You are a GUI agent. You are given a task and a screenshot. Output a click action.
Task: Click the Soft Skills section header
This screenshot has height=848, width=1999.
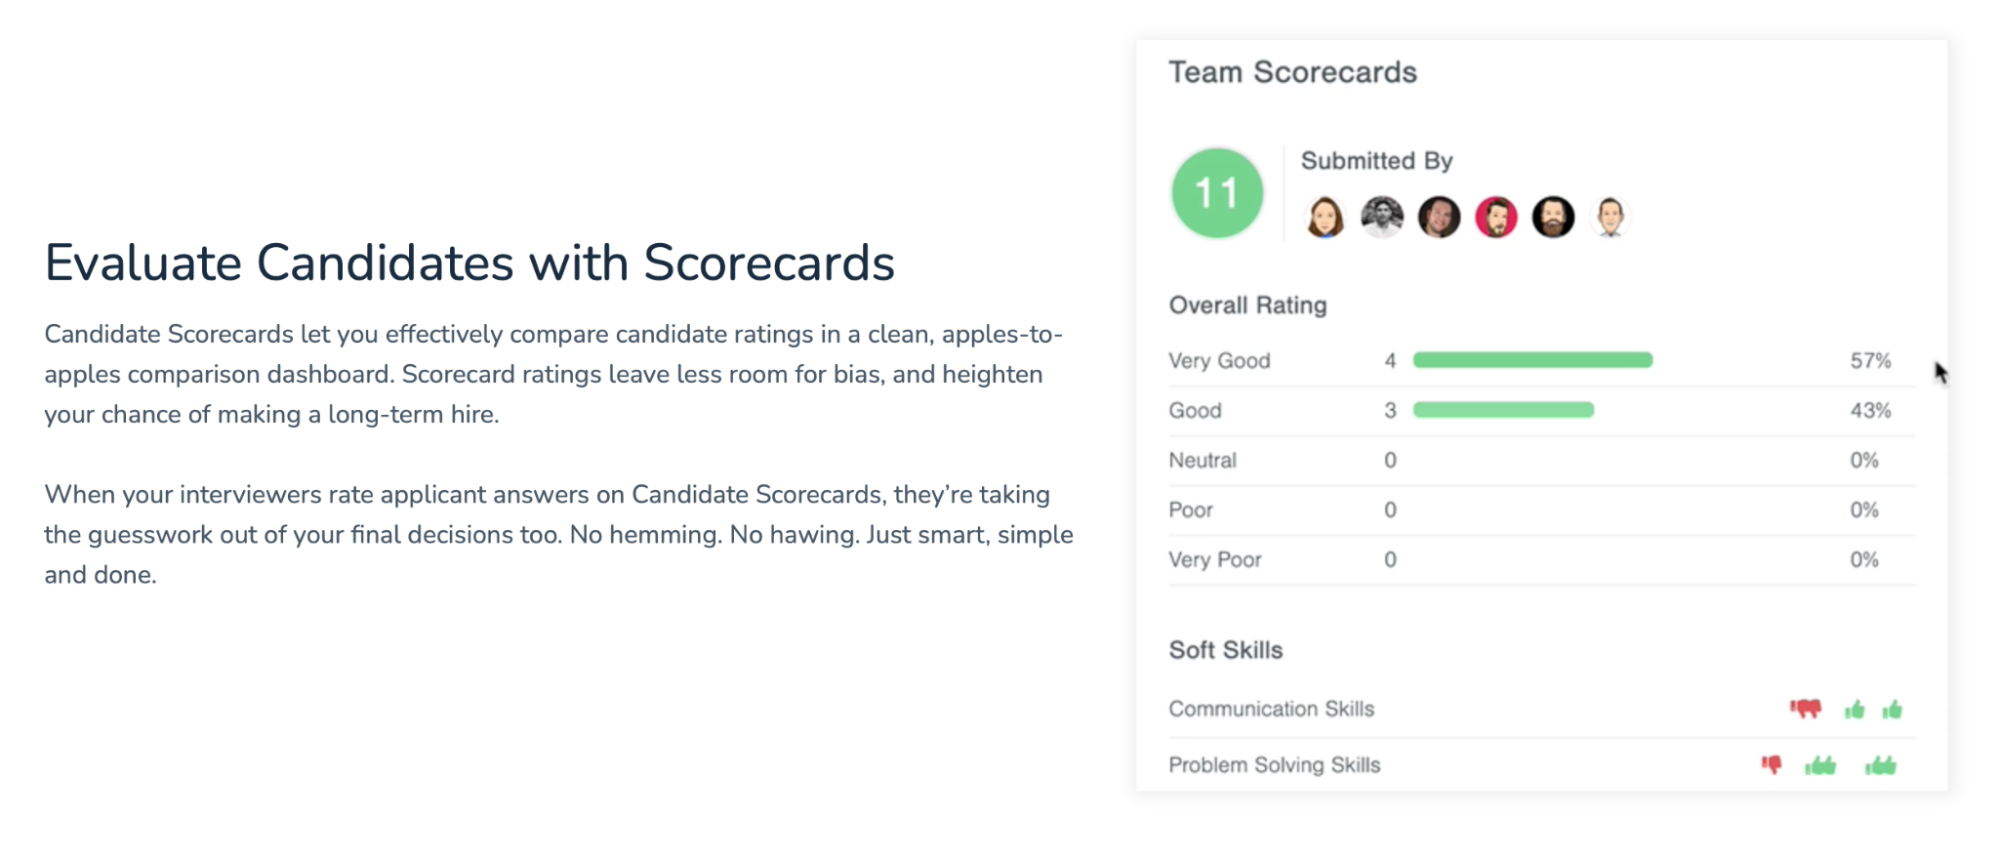(x=1226, y=650)
